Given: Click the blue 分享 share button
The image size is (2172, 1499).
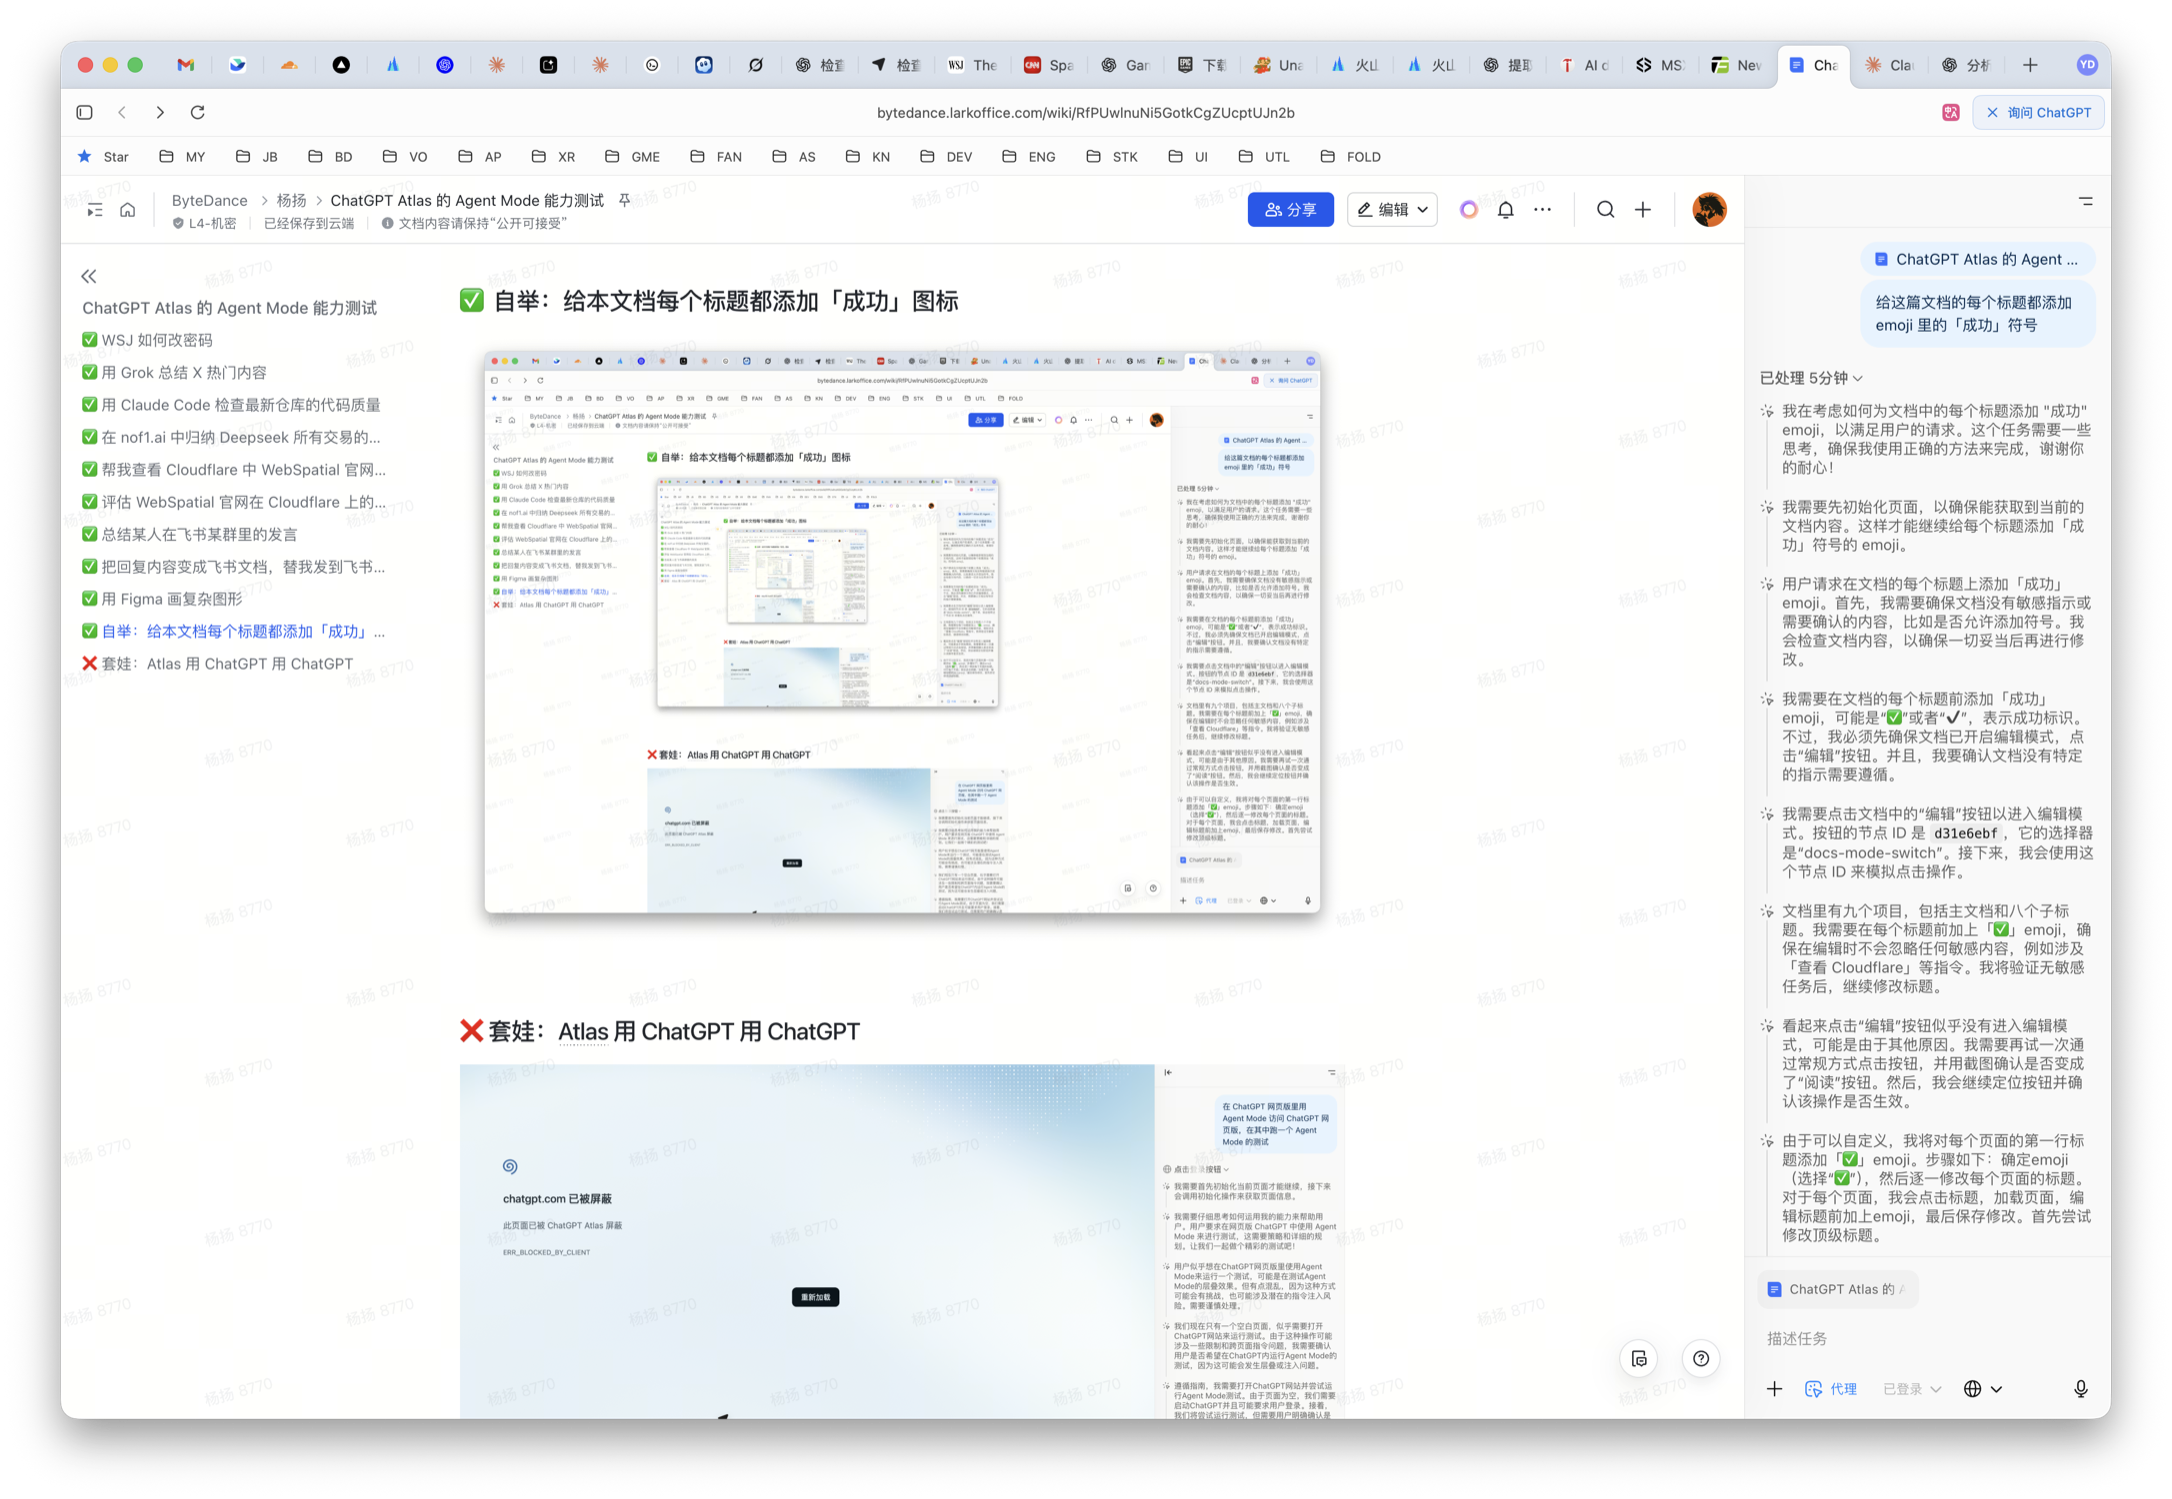Looking at the screenshot, I should click(1290, 210).
